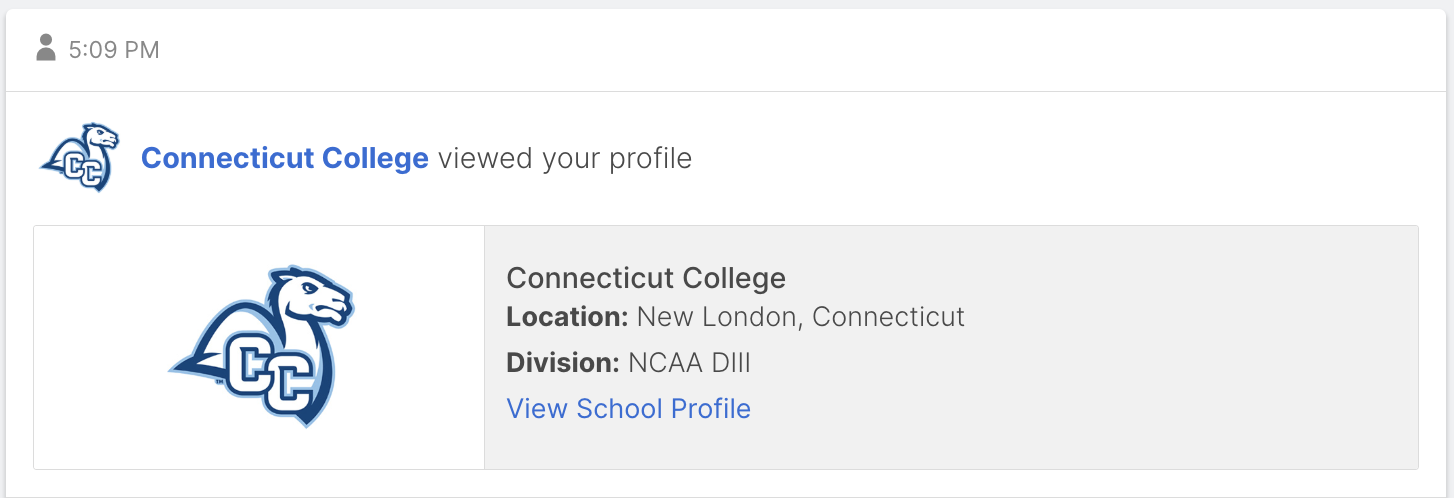Click the word 'College' in the blue link

pos(369,158)
